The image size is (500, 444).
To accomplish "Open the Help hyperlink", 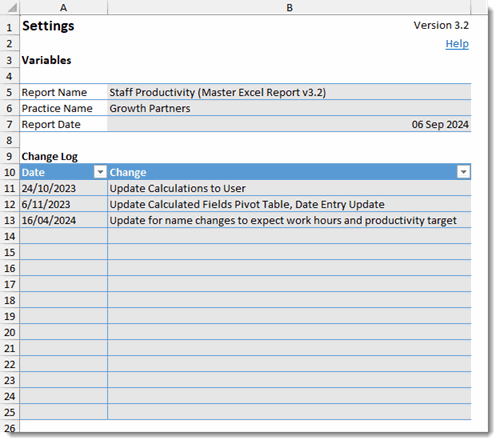I will coord(457,44).
